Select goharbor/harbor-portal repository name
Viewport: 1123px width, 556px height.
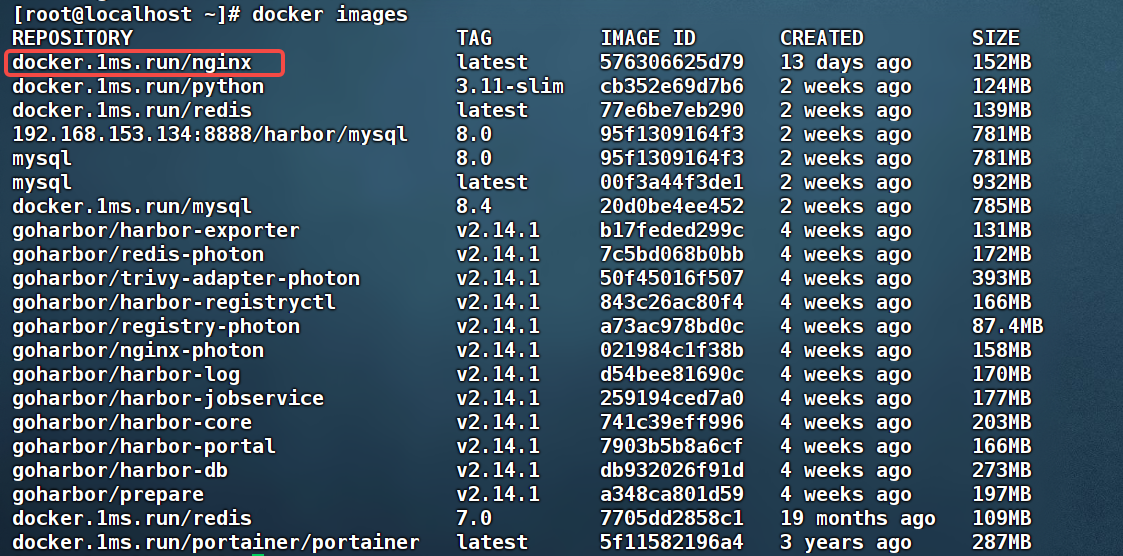click(144, 446)
